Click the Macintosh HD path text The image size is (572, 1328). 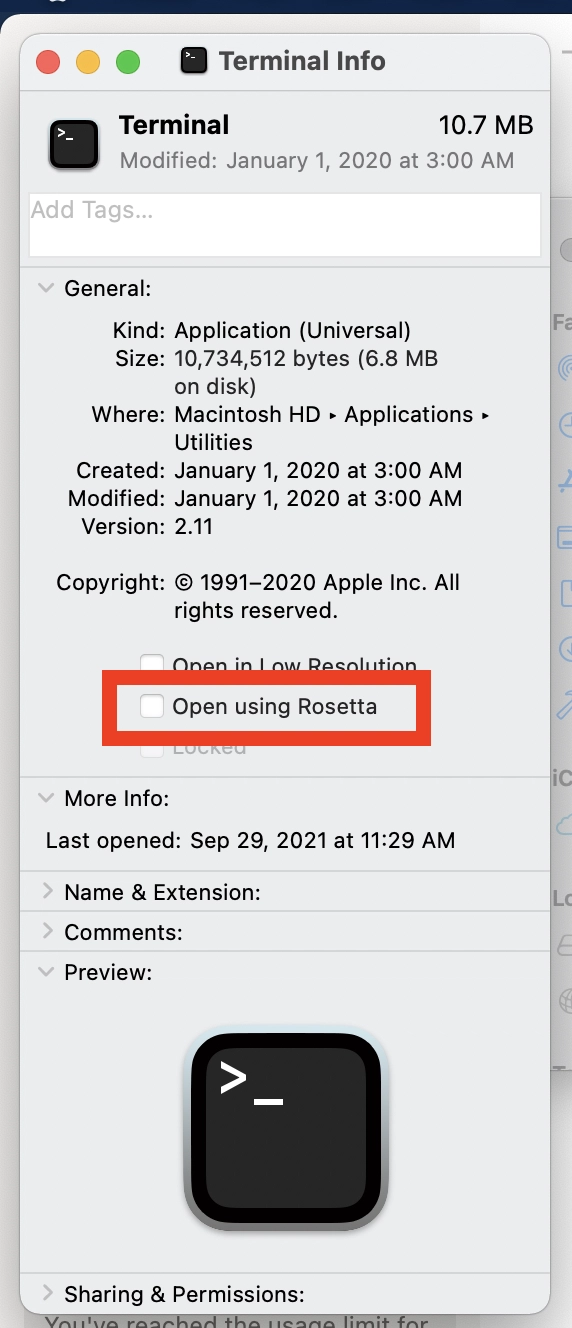[247, 414]
